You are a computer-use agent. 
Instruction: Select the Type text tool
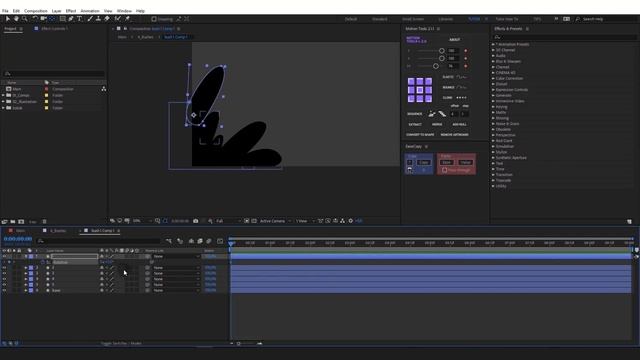click(80, 19)
